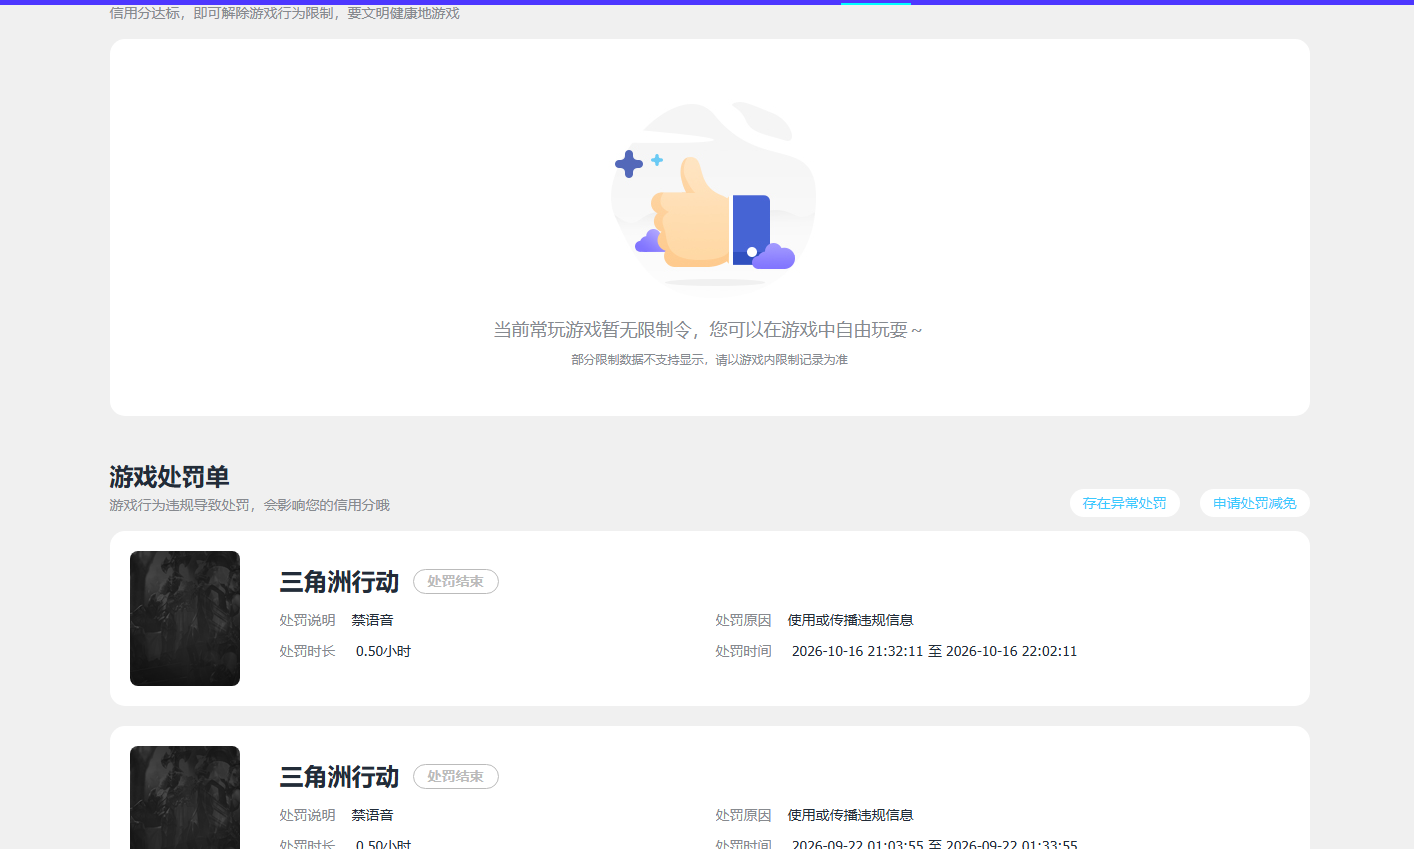Click the 处罚原因 label in the 2026-10-16 card
This screenshot has width=1414, height=849.
click(x=743, y=620)
